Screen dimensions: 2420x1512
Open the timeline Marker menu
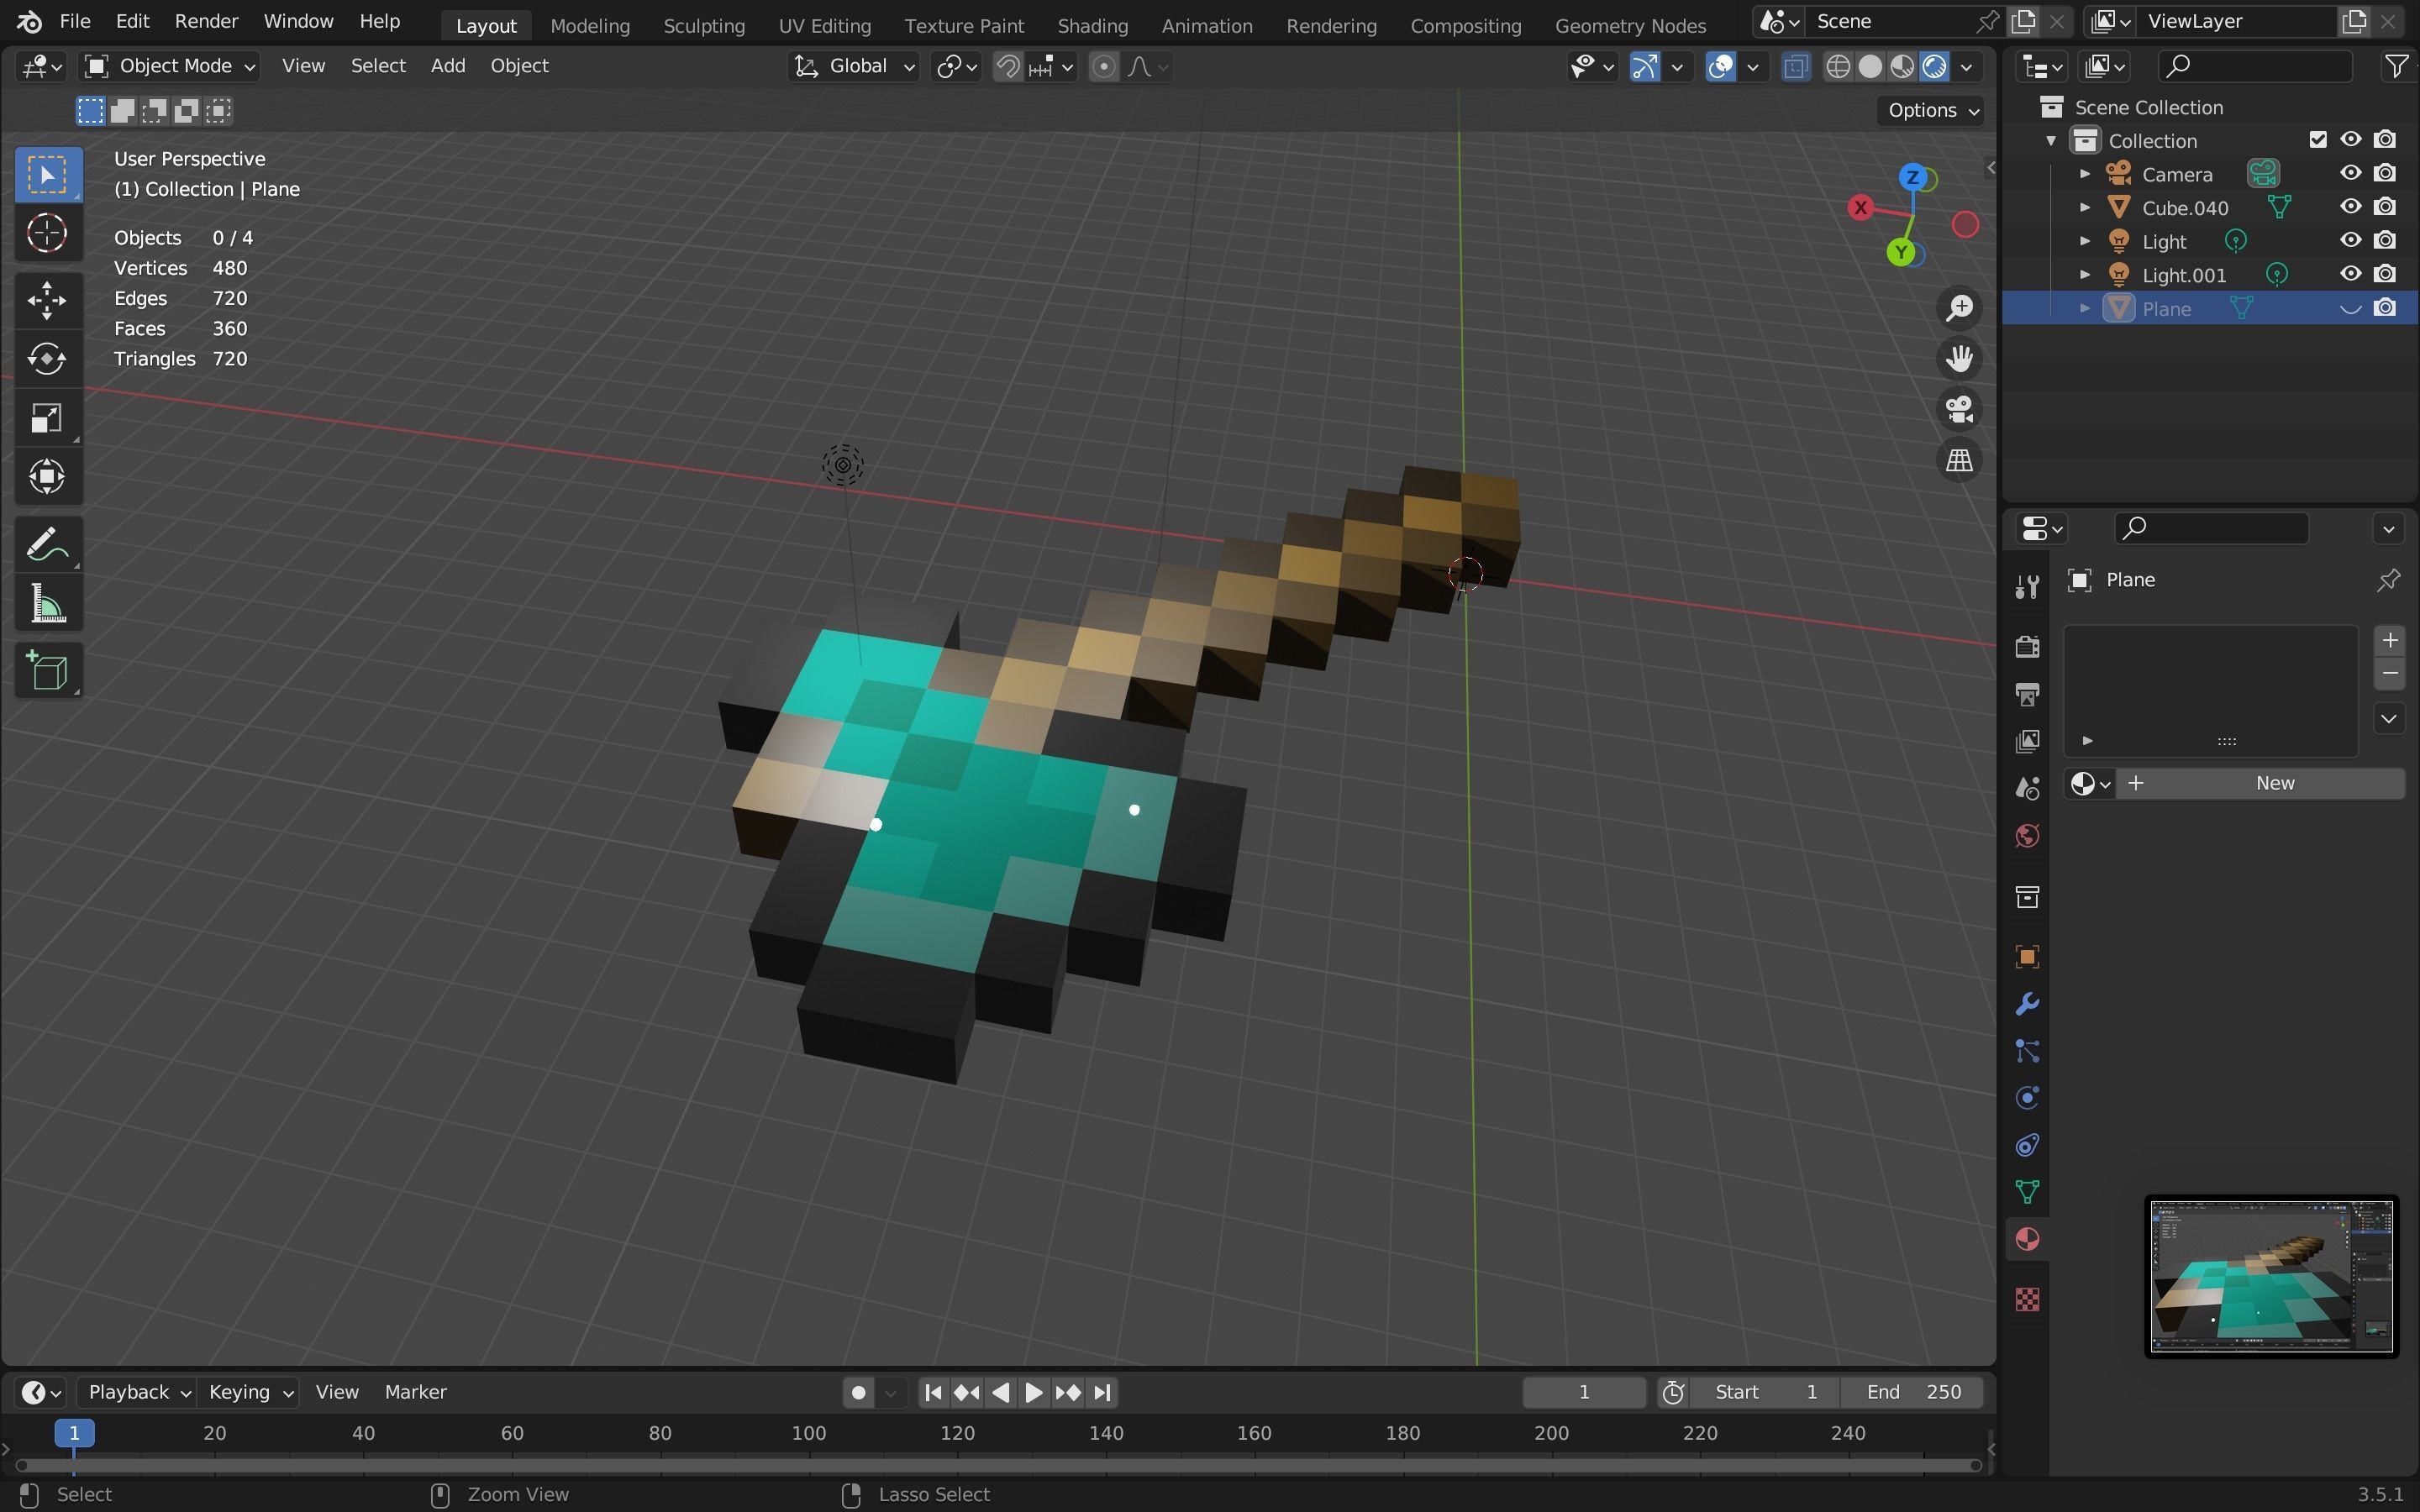coord(415,1392)
